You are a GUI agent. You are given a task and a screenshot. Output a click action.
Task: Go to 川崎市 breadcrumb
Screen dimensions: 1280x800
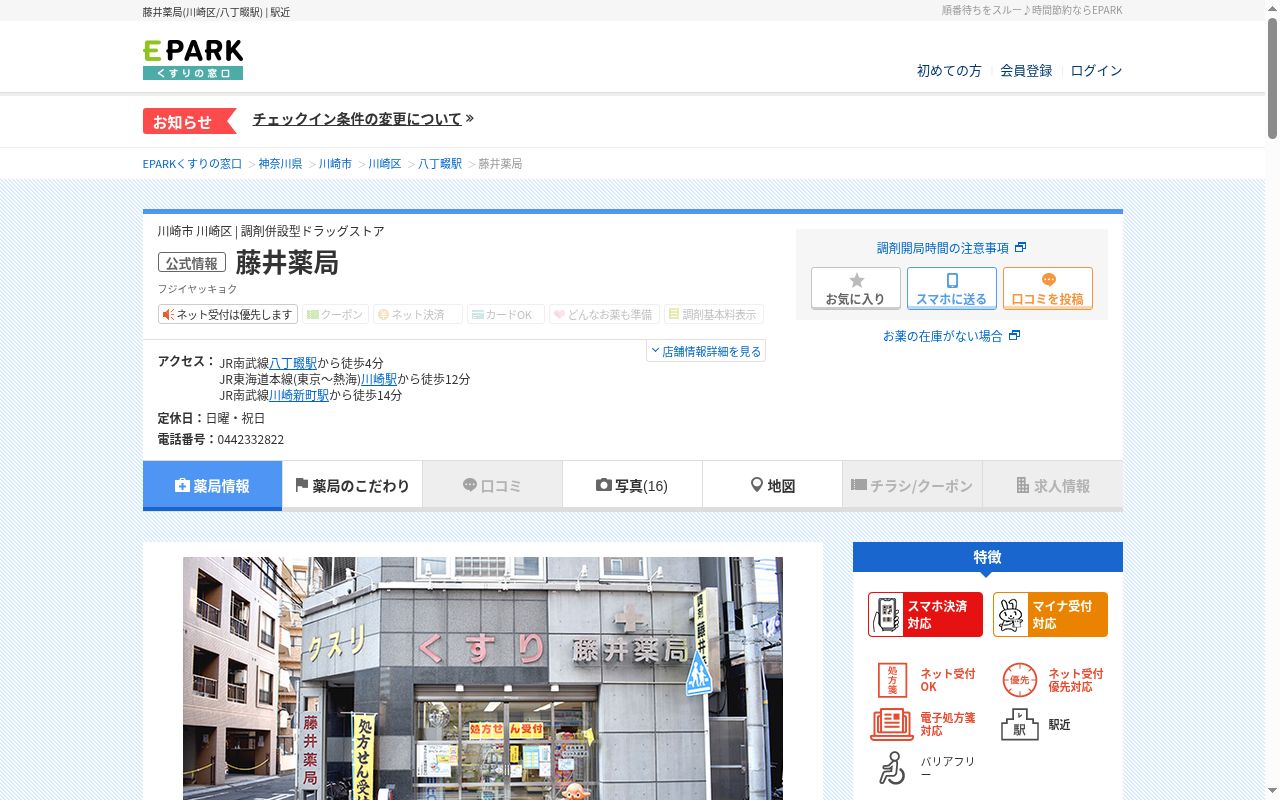pos(335,163)
